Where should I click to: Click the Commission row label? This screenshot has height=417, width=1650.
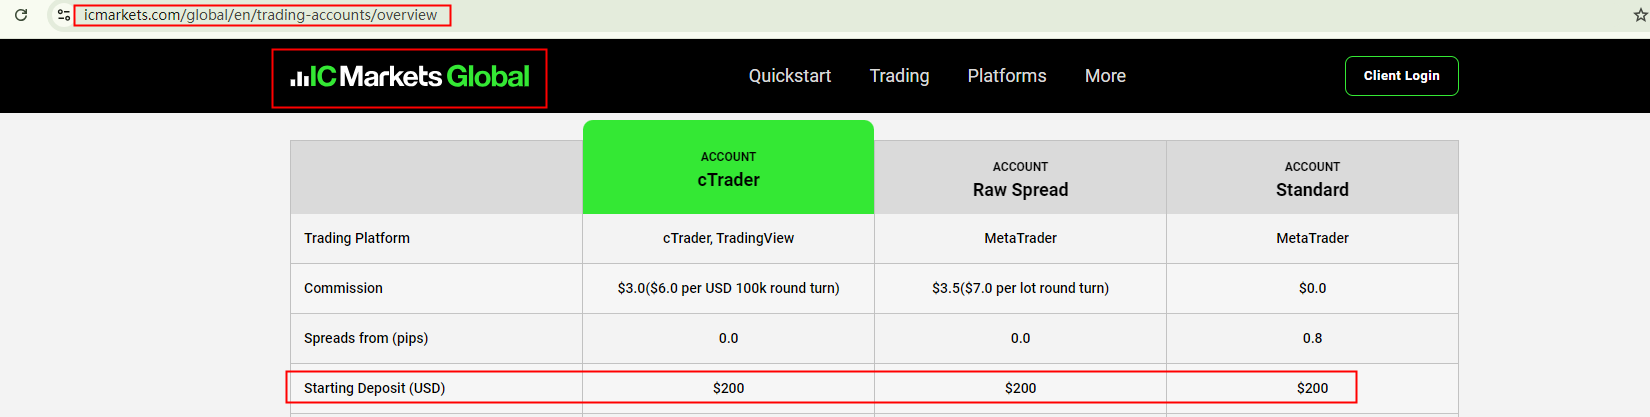[343, 288]
